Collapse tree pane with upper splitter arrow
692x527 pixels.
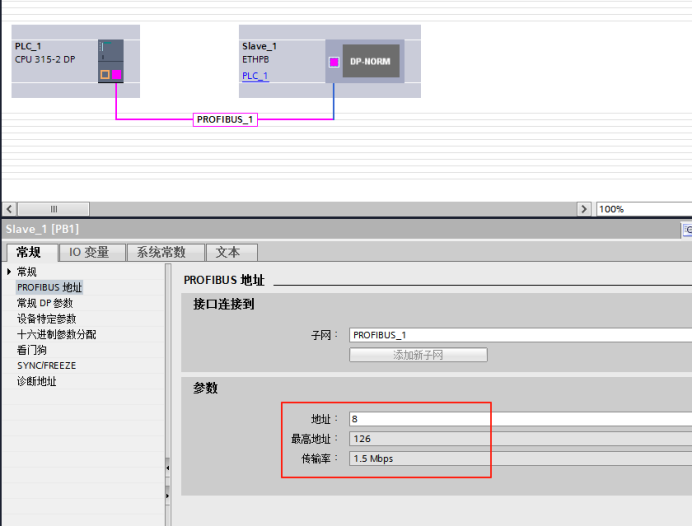pos(168,467)
